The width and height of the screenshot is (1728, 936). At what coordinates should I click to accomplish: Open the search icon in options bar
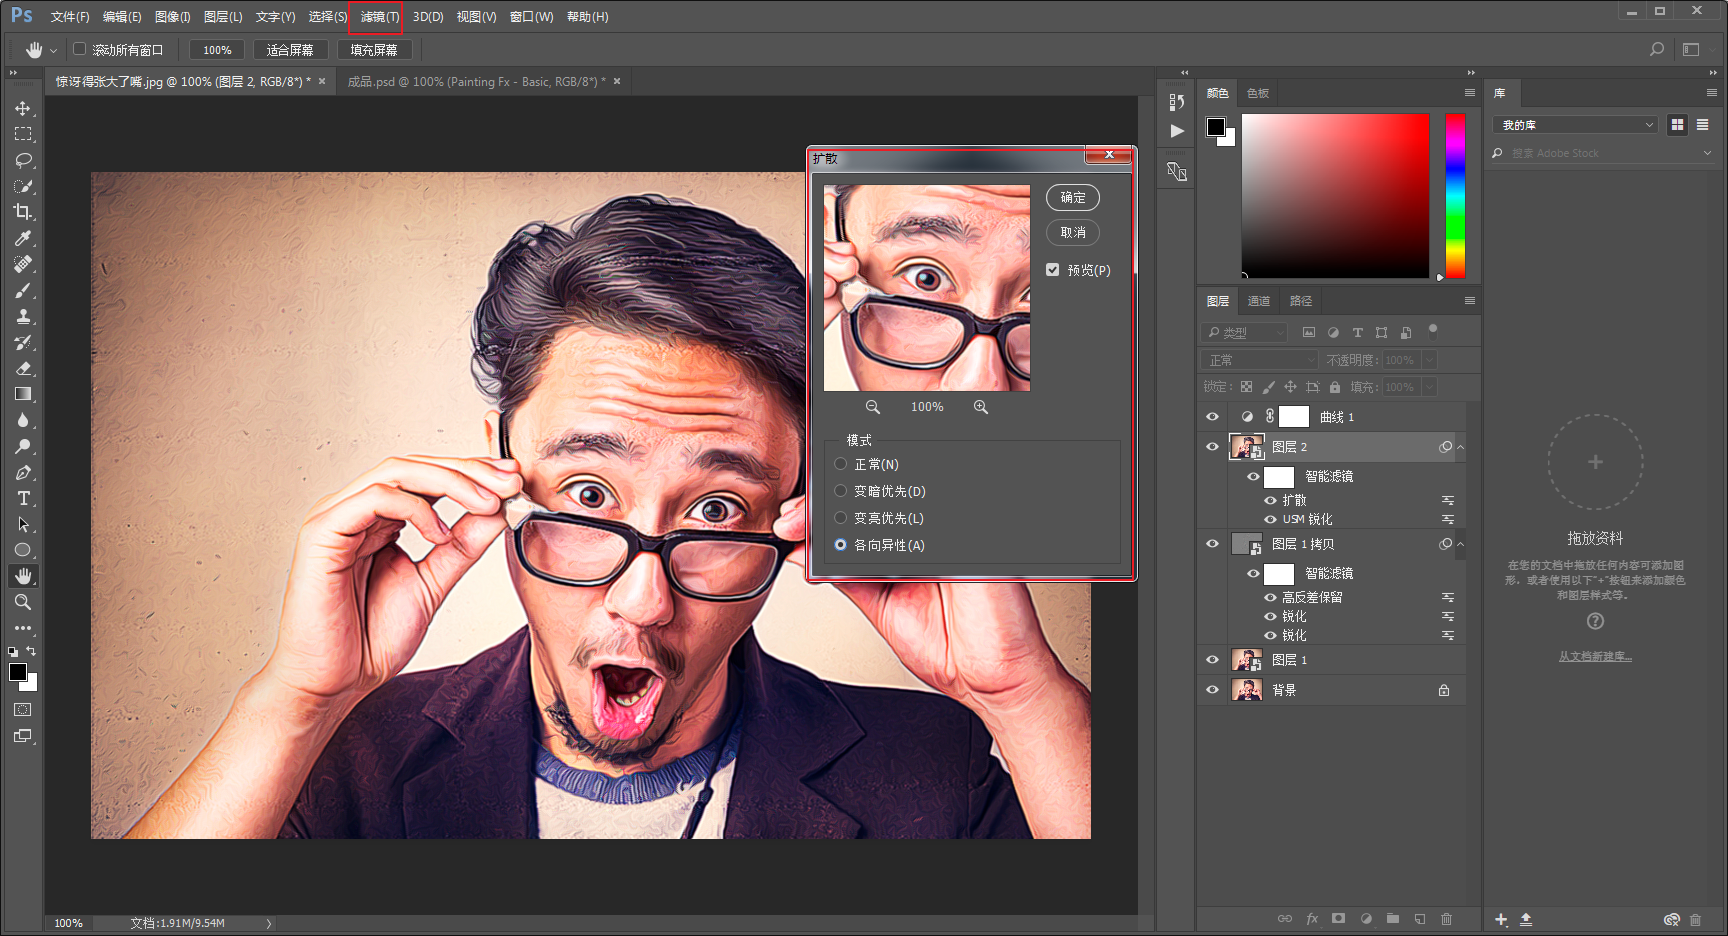tap(1657, 49)
